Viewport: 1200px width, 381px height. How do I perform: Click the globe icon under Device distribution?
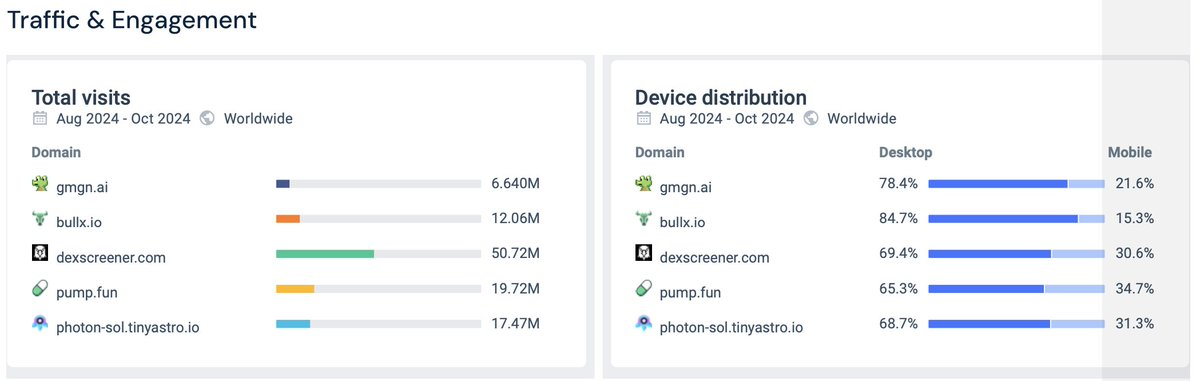click(x=812, y=118)
